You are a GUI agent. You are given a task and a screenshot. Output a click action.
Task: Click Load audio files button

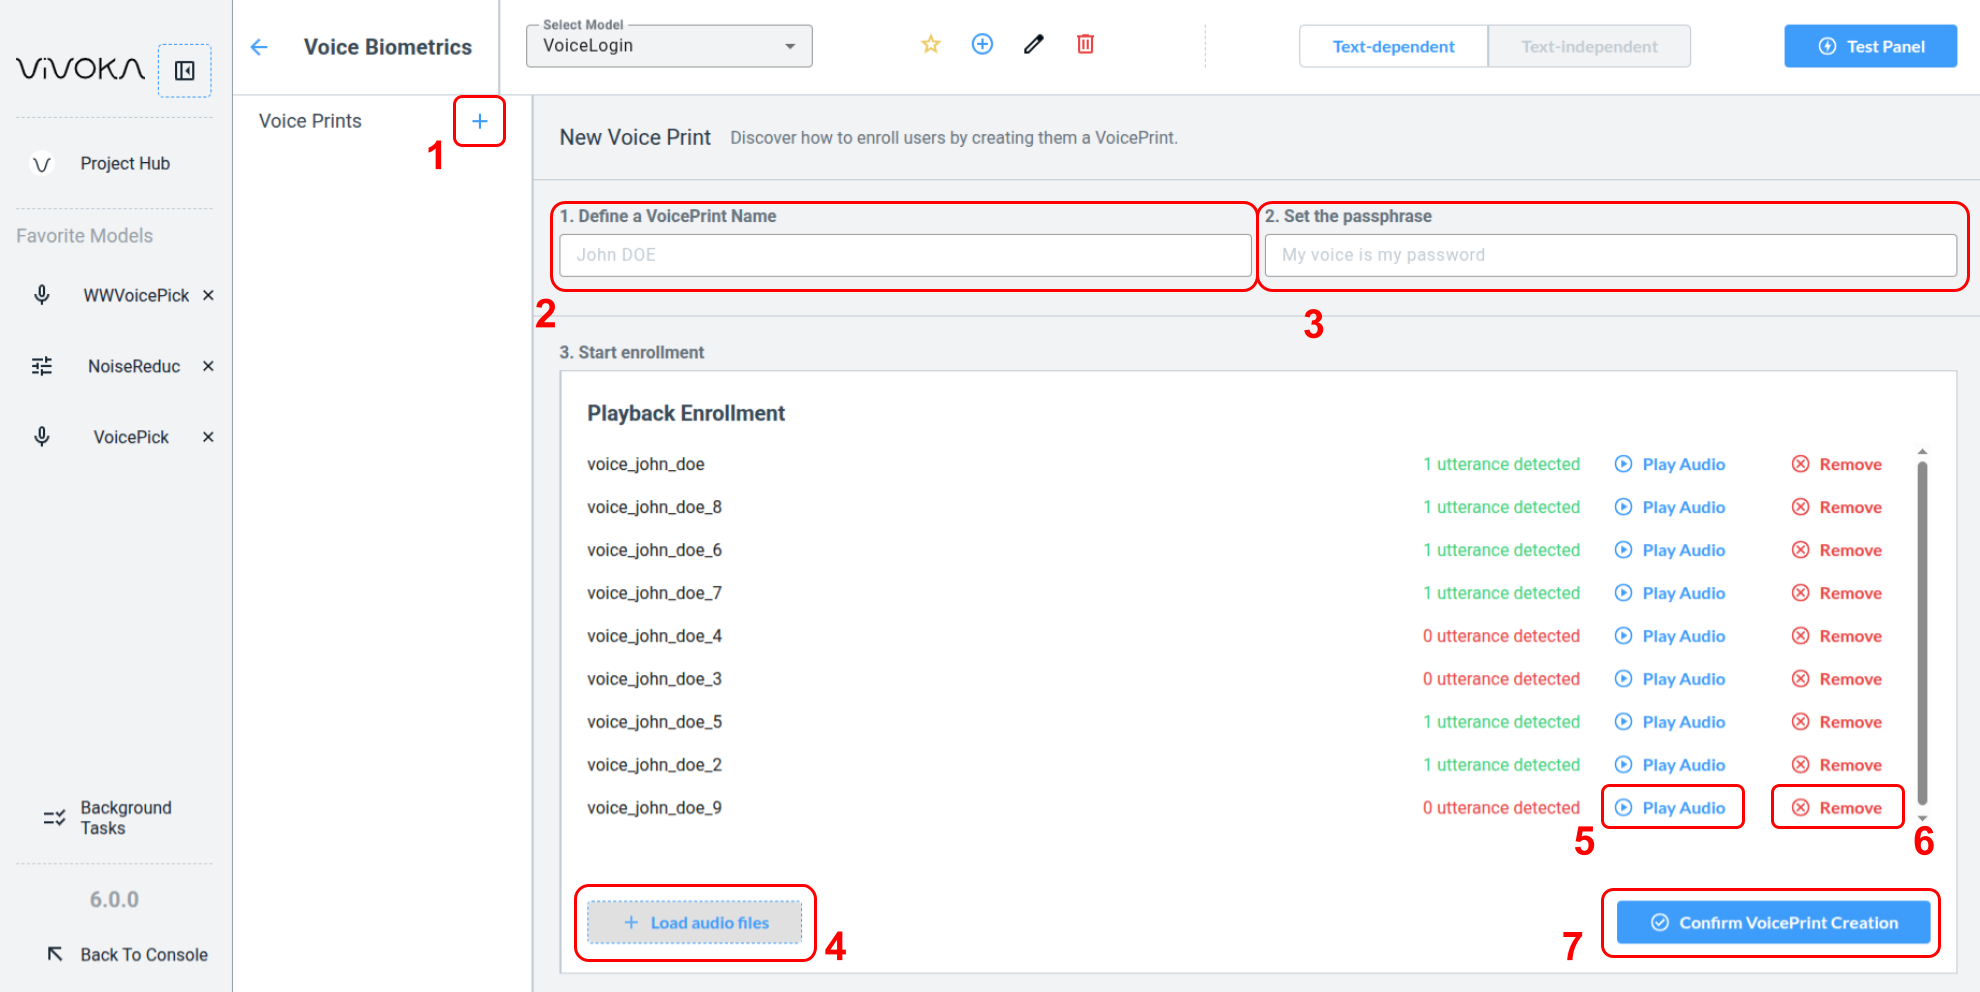click(695, 923)
